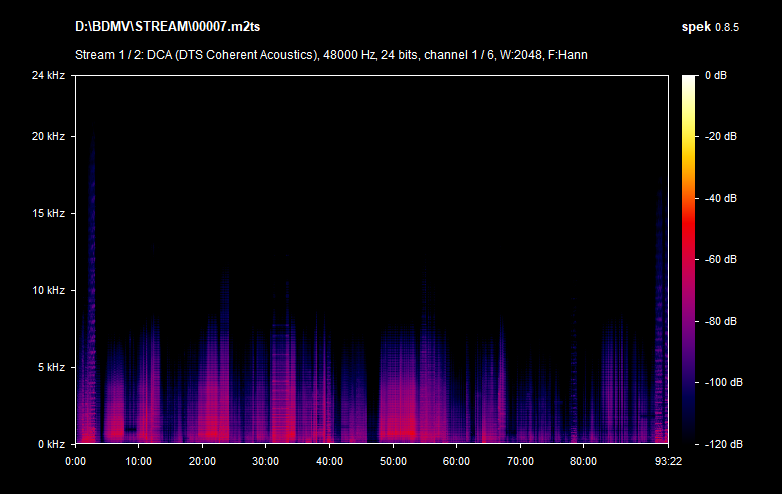Click the tall spectral peak near the spectrogram start
Viewport: 782px width, 494px height.
92,200
